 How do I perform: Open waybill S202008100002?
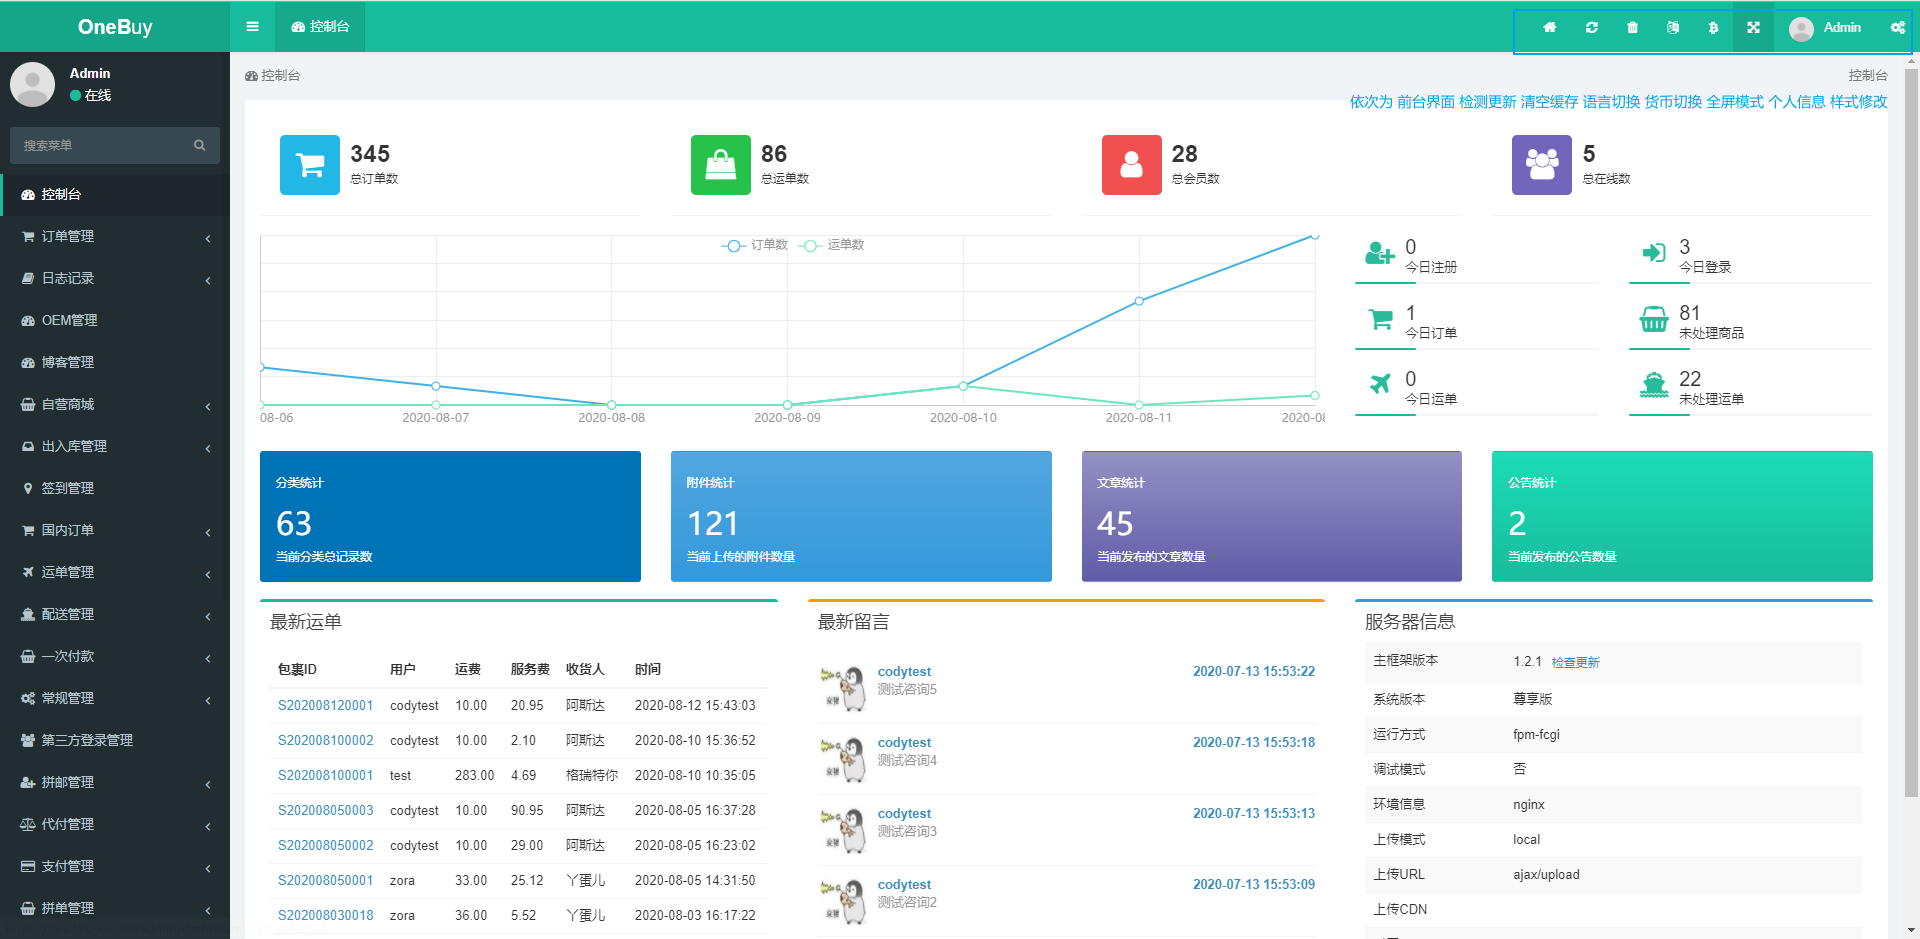tap(325, 741)
